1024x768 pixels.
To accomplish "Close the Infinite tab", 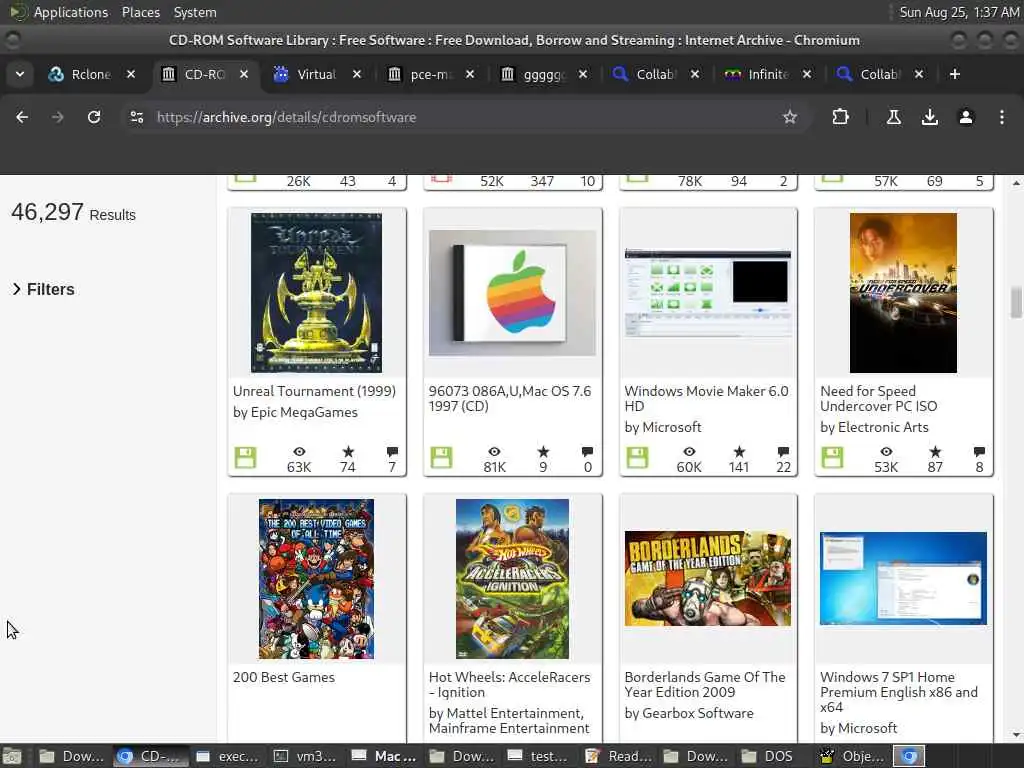I will pyautogui.click(x=807, y=74).
